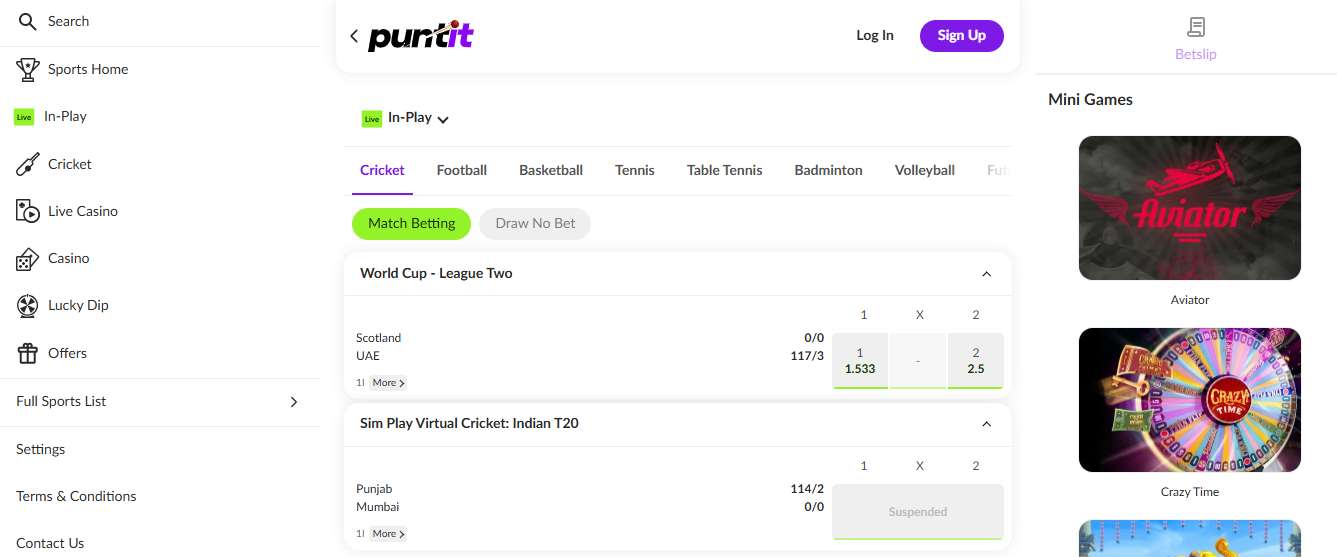Screen dimensions: 1337x557
Task: Switch to the Cricket tab
Action: (382, 170)
